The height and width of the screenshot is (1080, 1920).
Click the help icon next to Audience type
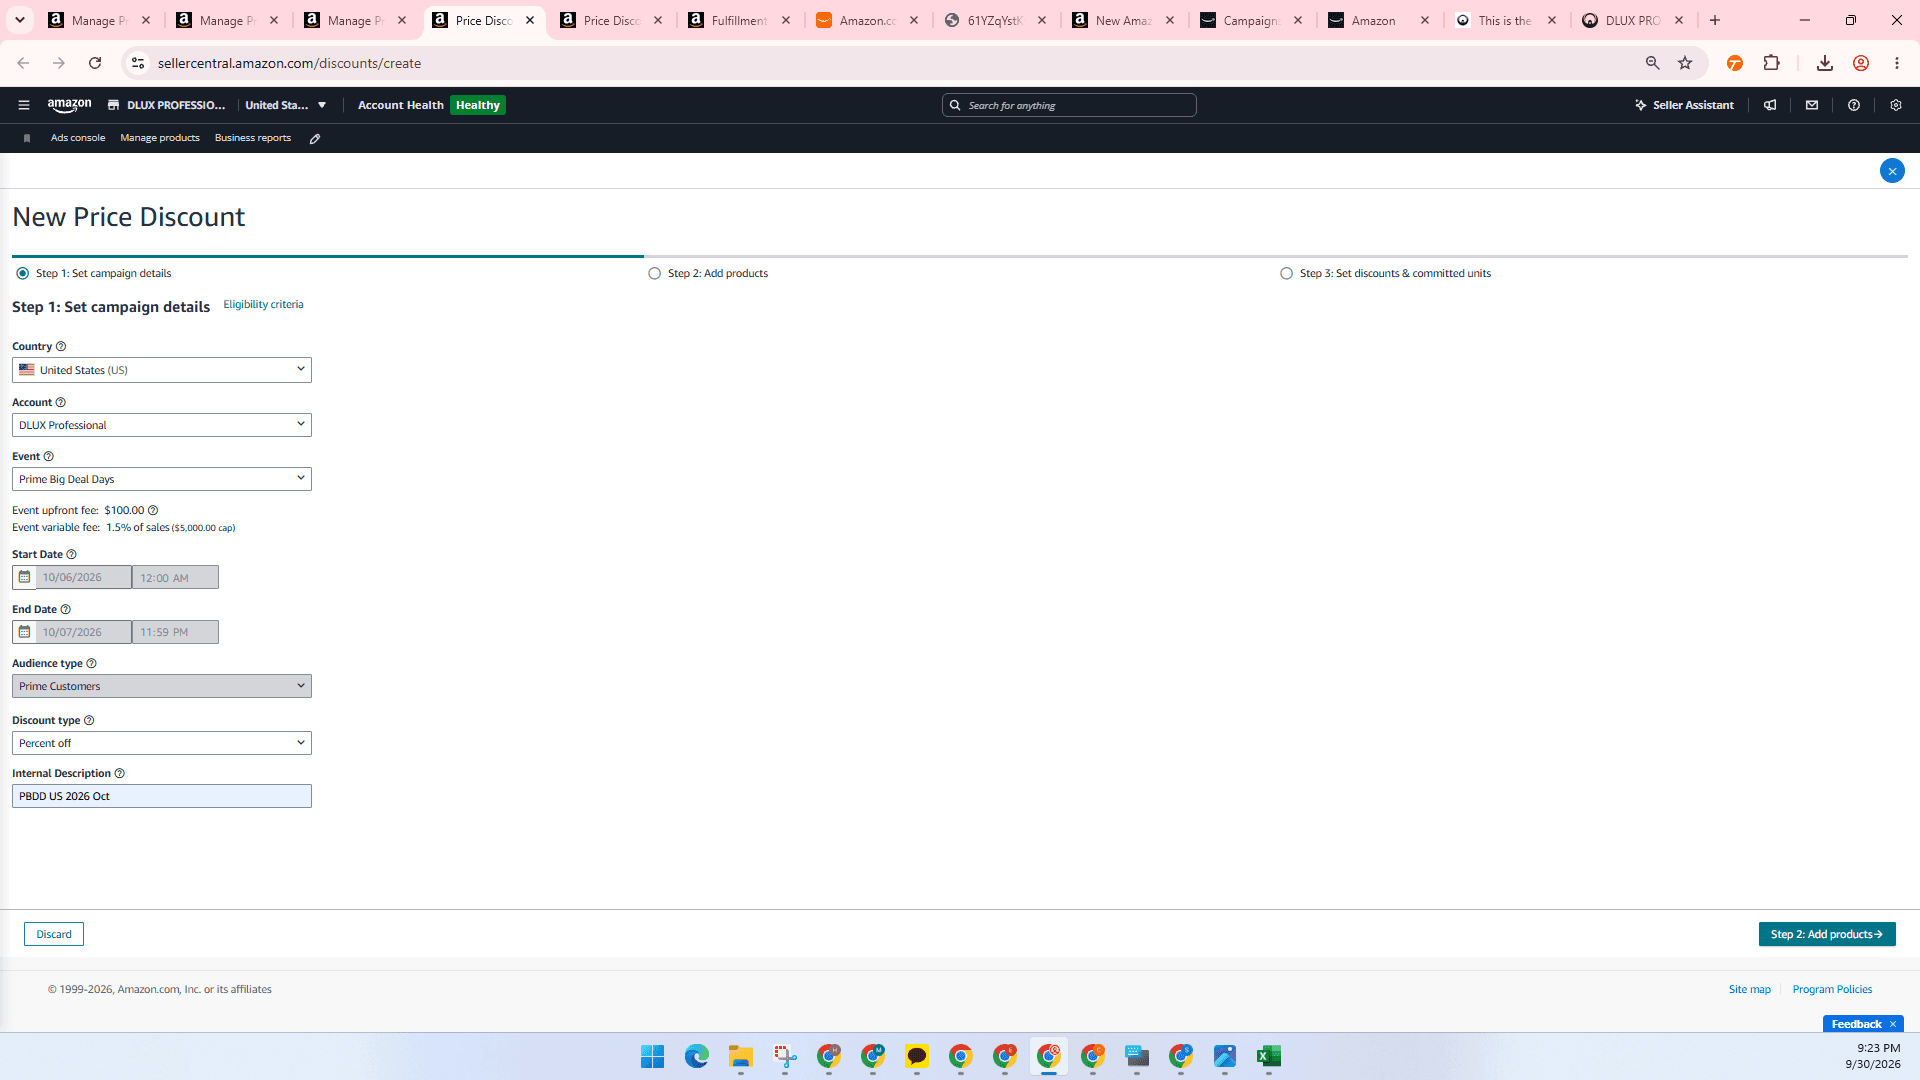click(x=92, y=664)
